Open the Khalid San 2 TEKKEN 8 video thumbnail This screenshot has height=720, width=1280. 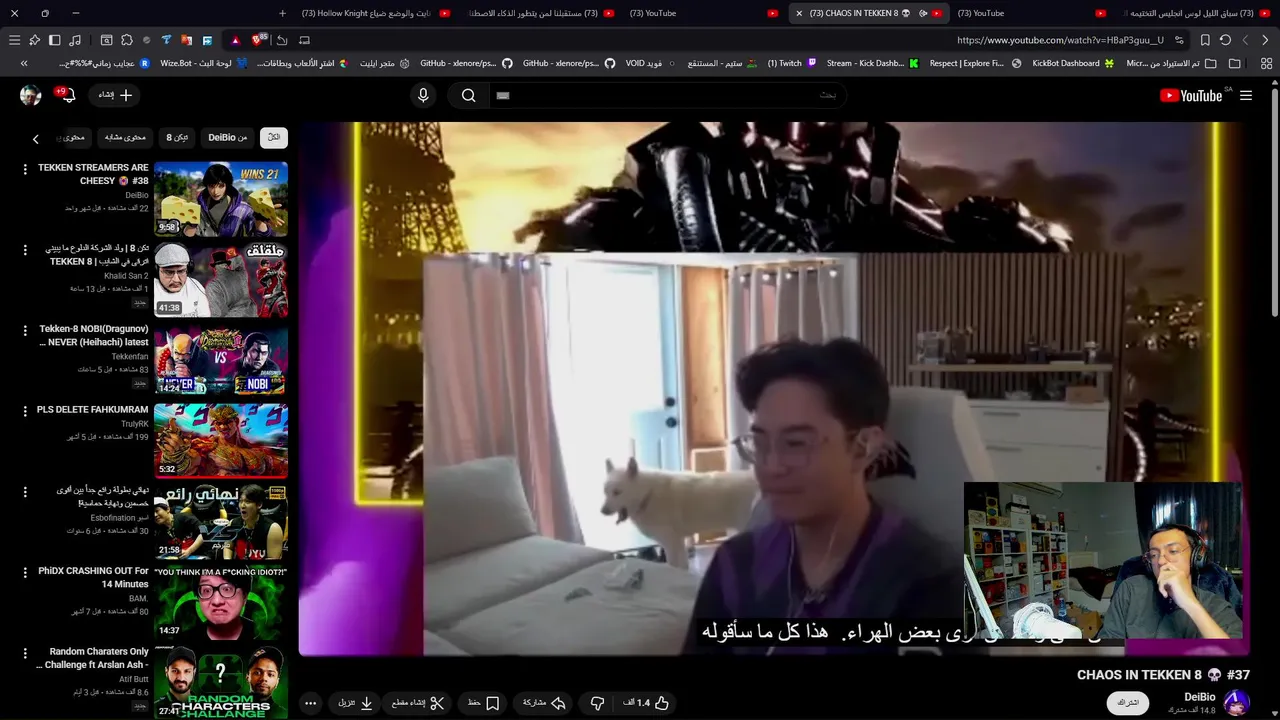click(x=221, y=280)
